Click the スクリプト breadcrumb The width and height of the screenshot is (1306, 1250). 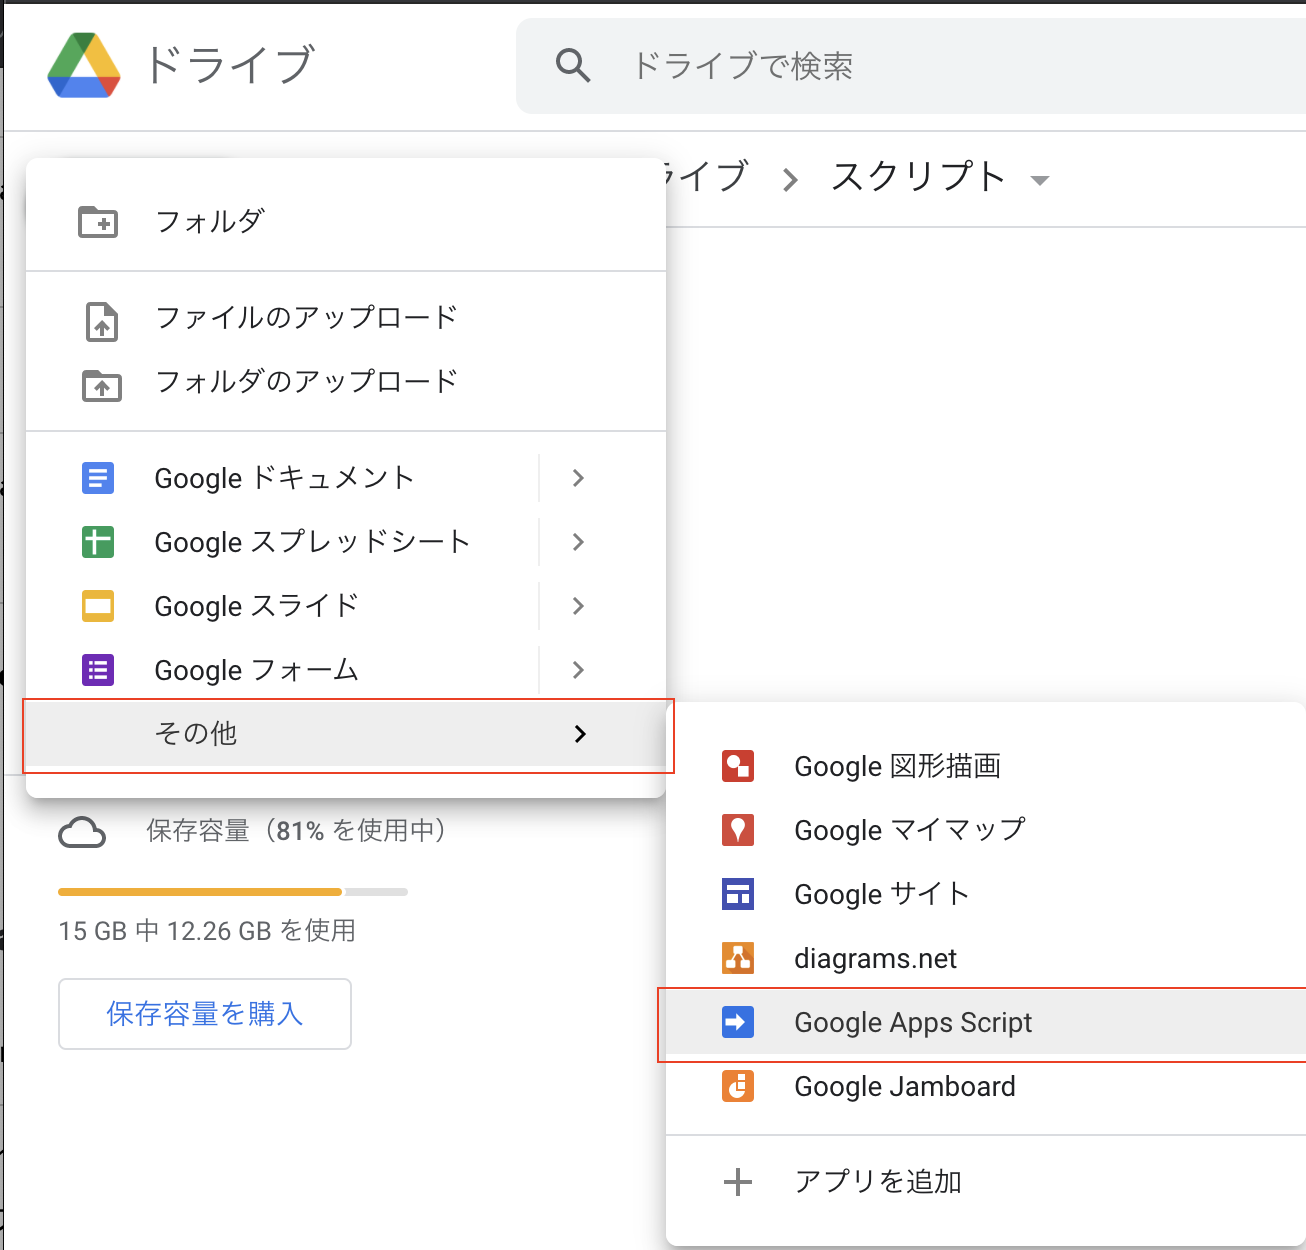918,177
